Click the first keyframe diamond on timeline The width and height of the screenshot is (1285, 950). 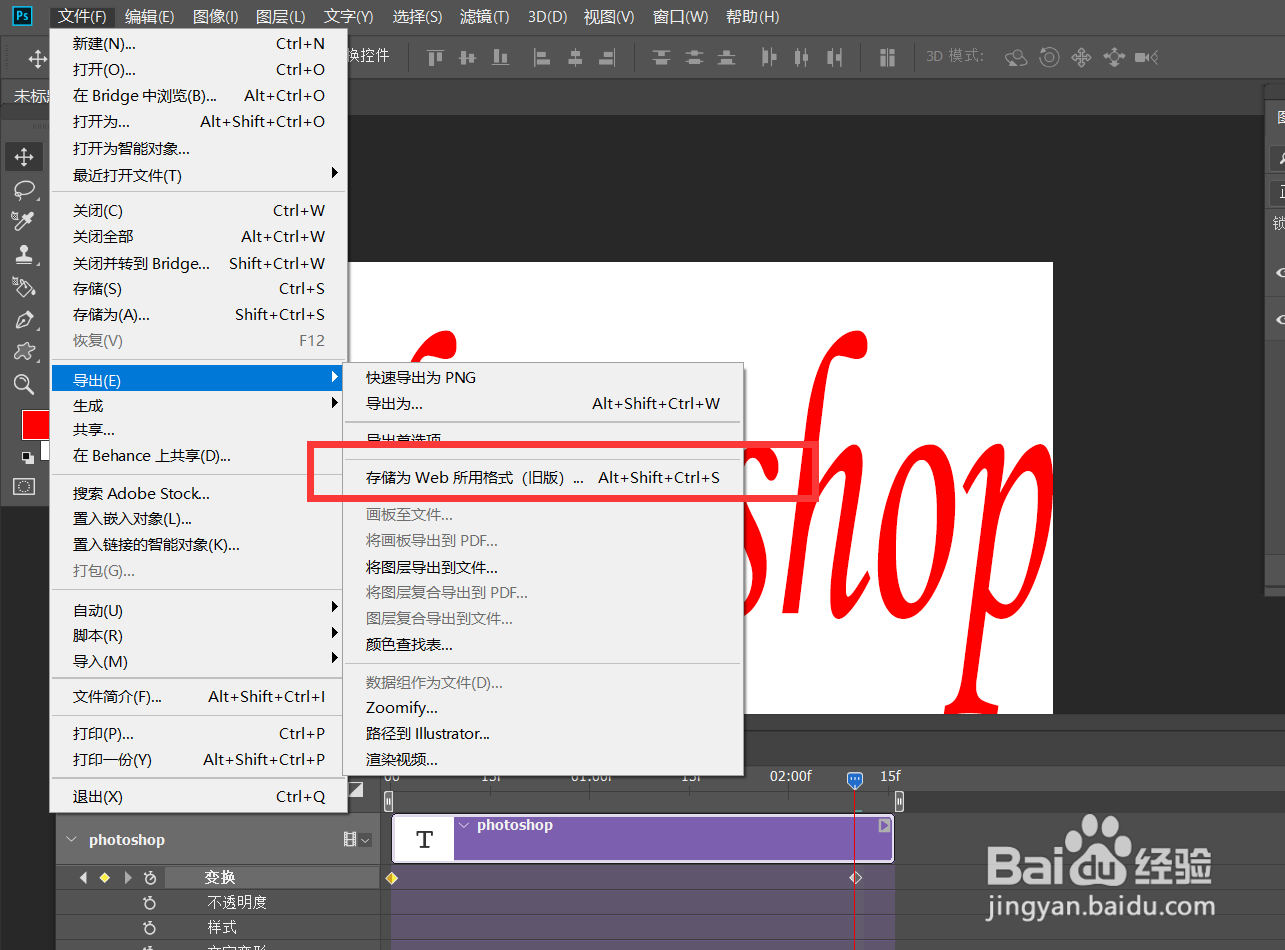pyautogui.click(x=391, y=878)
